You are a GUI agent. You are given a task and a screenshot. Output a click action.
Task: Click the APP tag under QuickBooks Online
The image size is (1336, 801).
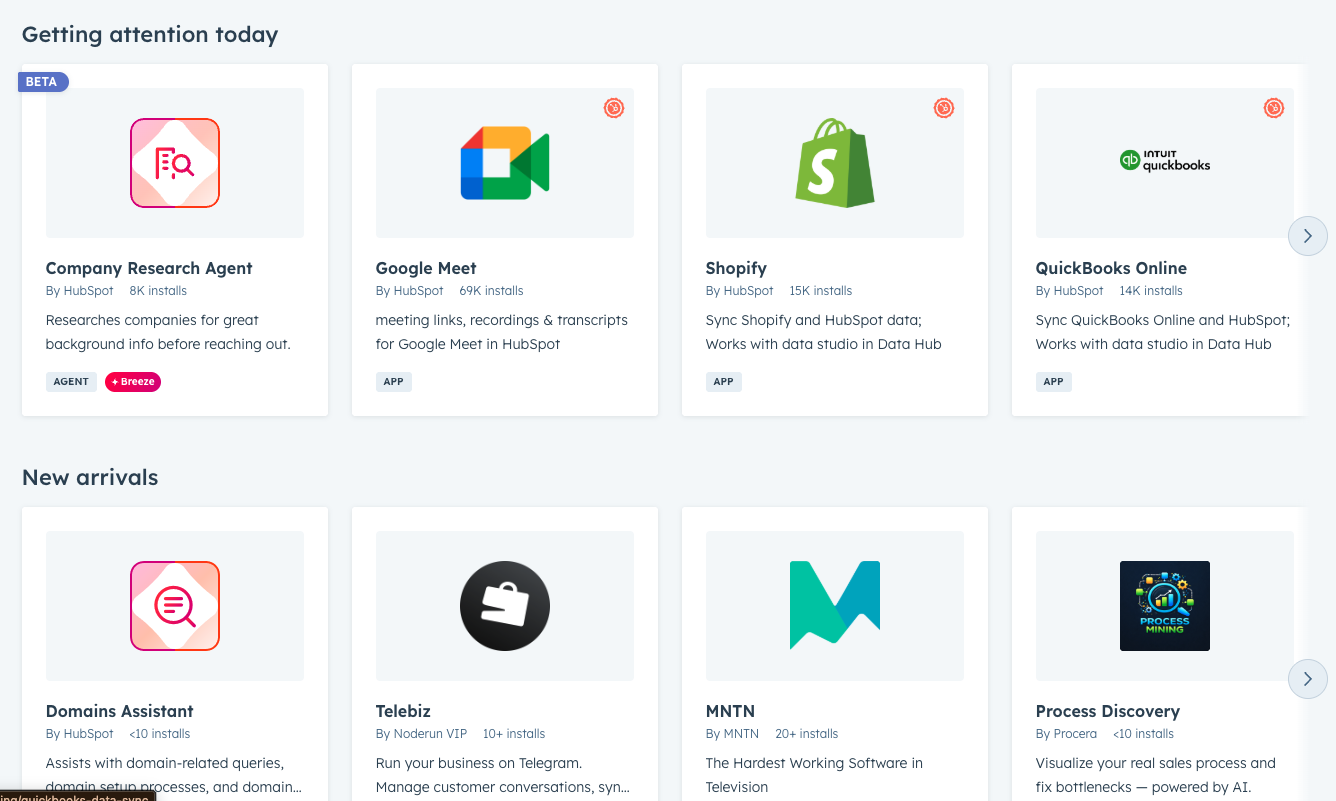click(x=1054, y=382)
